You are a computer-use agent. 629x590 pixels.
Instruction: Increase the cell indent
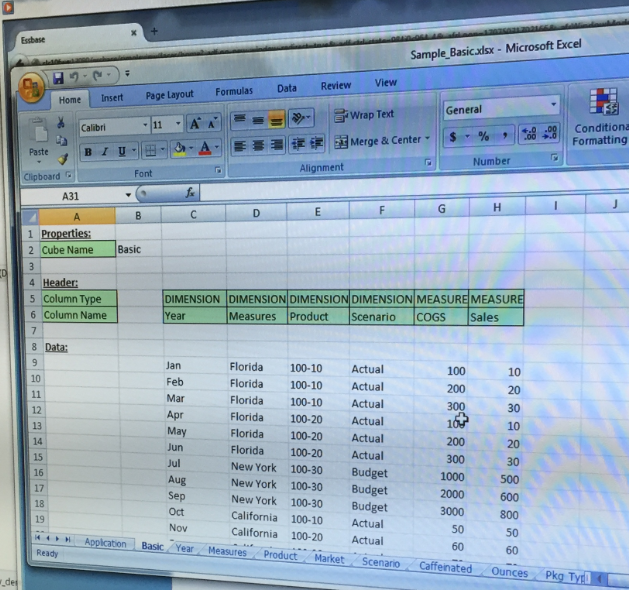317,144
